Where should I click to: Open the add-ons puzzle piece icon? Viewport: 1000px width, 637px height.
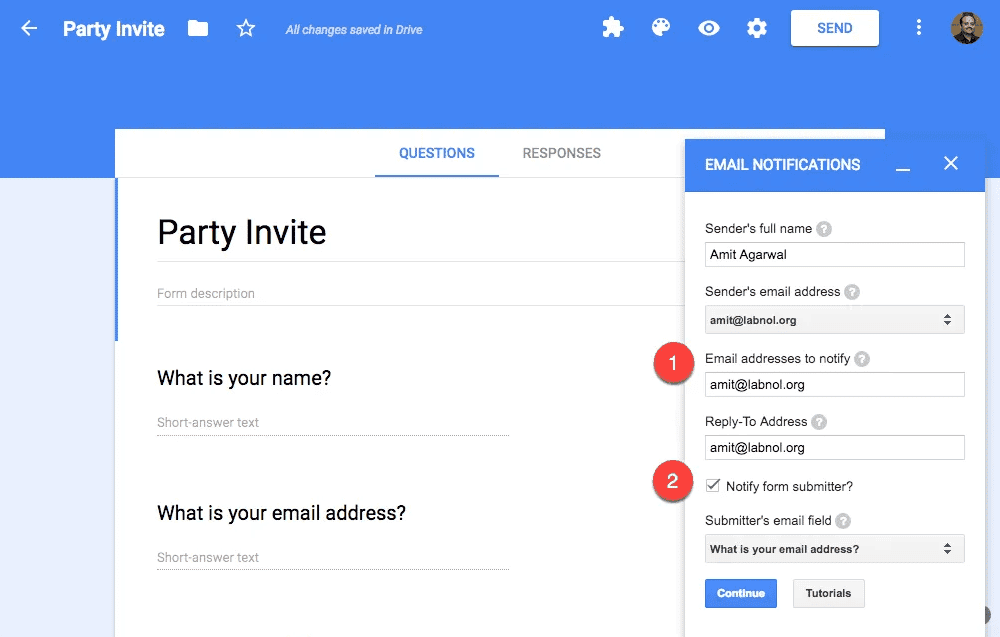pyautogui.click(x=613, y=28)
